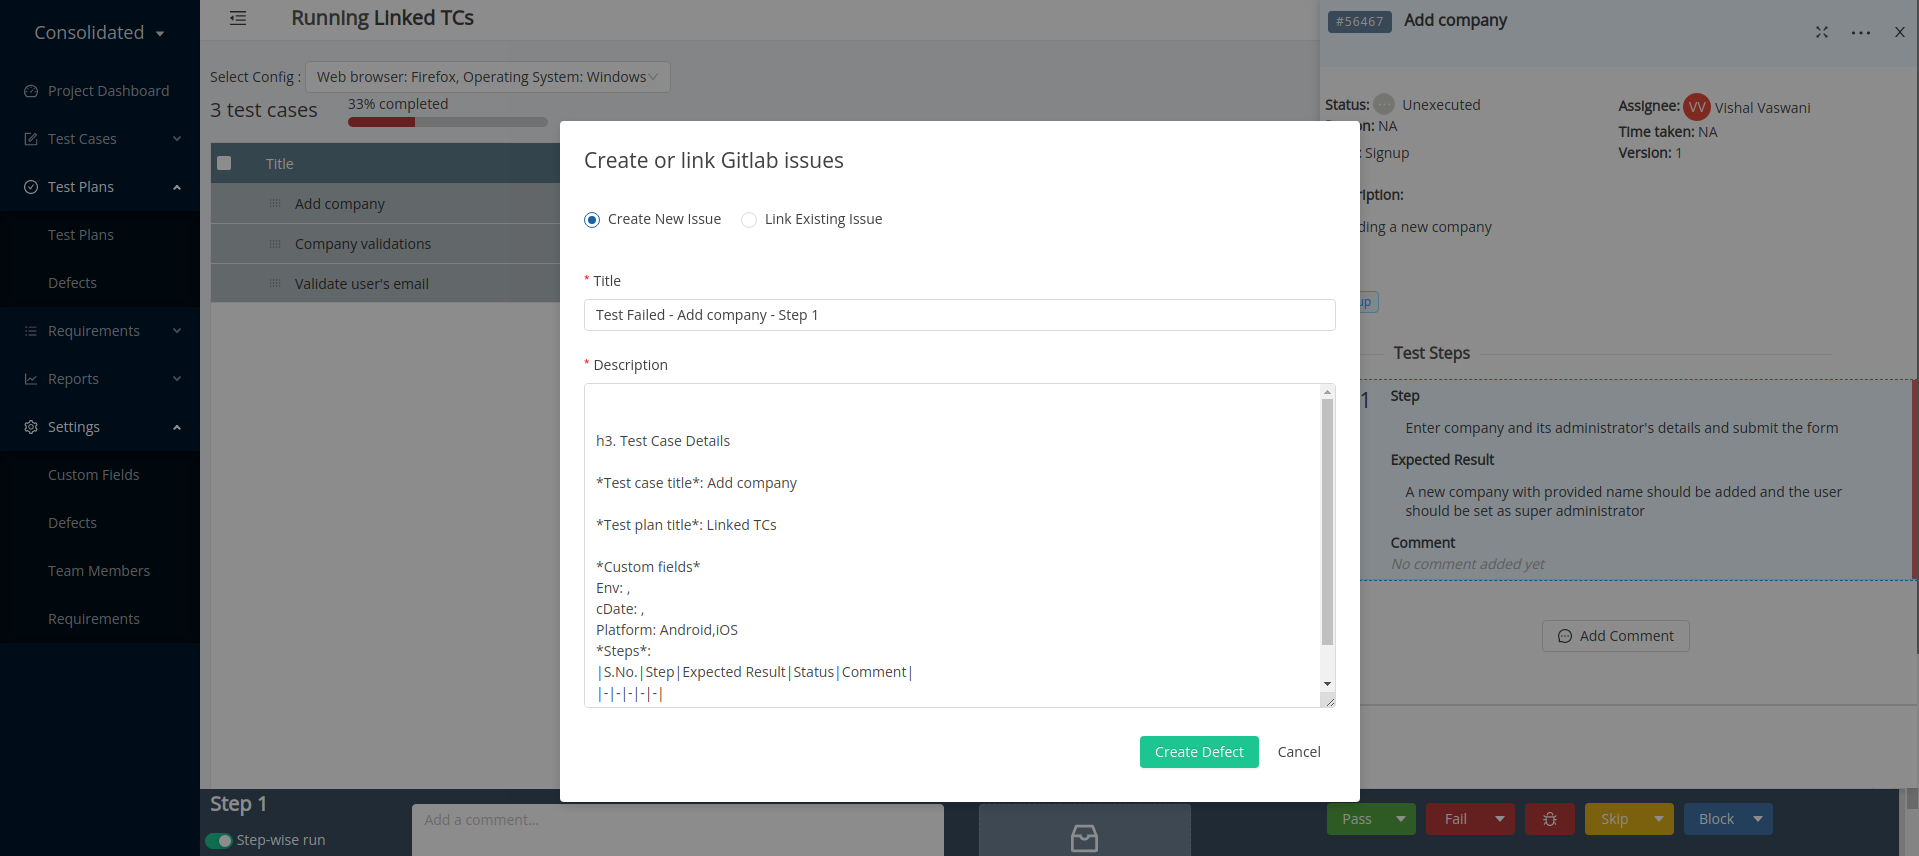Expand the Reports sidebar chevron

click(177, 379)
